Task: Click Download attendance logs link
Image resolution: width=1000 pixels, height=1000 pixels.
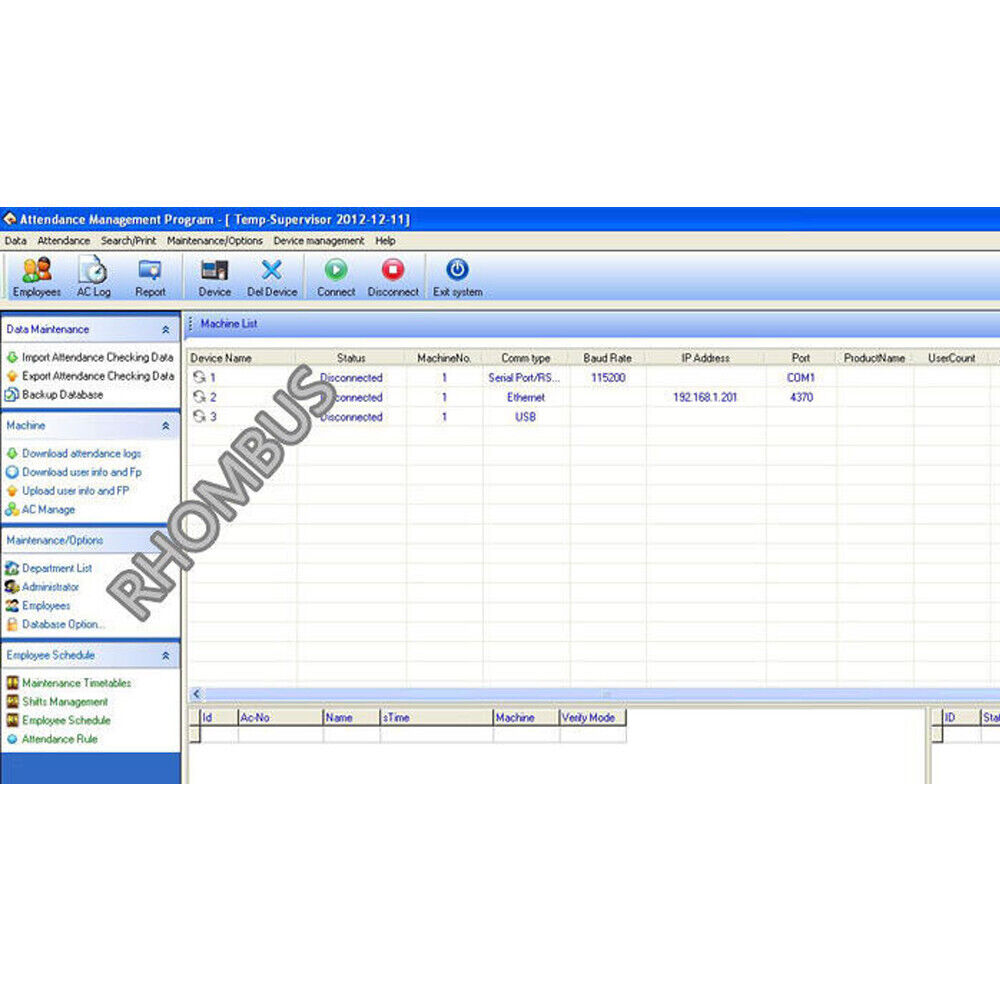Action: coord(81,454)
